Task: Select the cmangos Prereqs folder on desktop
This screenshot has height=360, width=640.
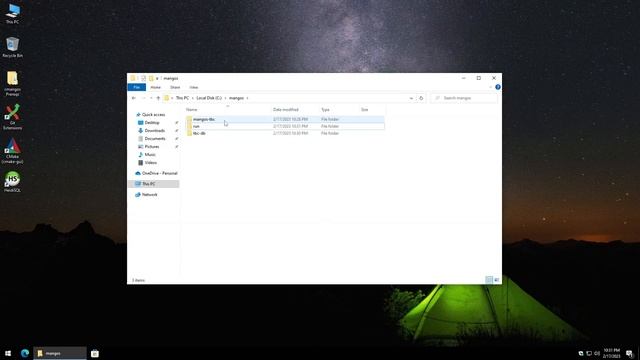Action: pyautogui.click(x=12, y=84)
